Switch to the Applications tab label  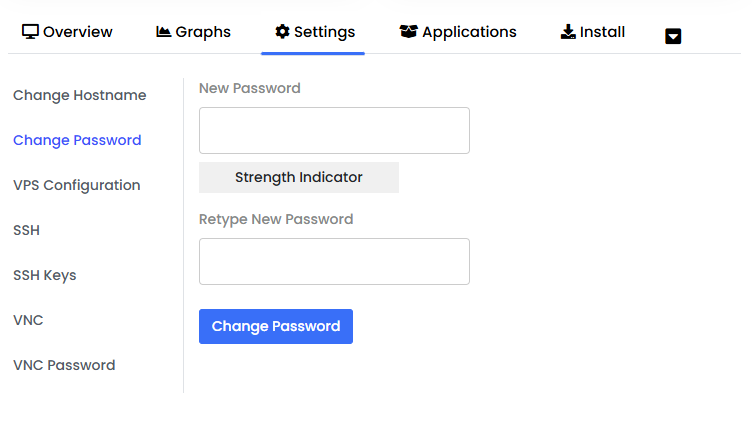pos(469,32)
